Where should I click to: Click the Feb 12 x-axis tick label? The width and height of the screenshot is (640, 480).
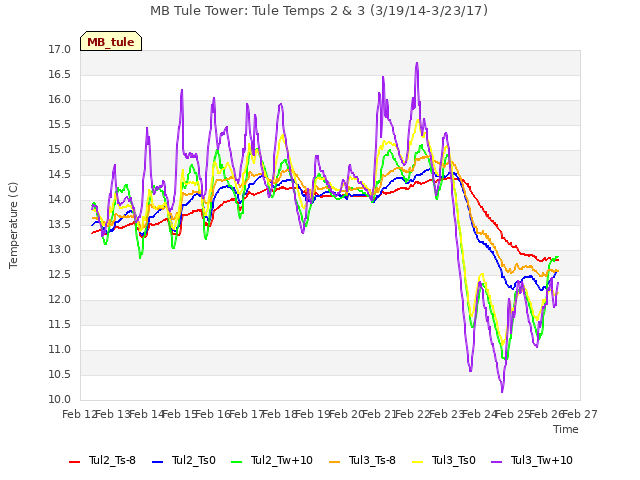point(80,415)
